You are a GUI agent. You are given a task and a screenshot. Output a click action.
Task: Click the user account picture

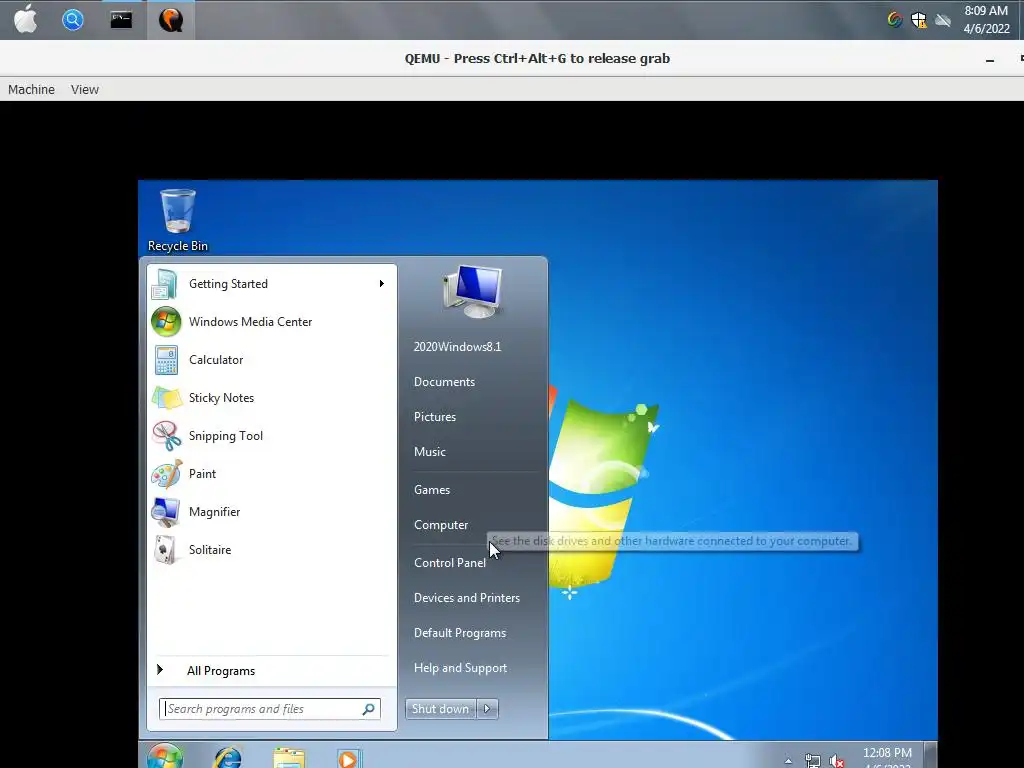473,291
